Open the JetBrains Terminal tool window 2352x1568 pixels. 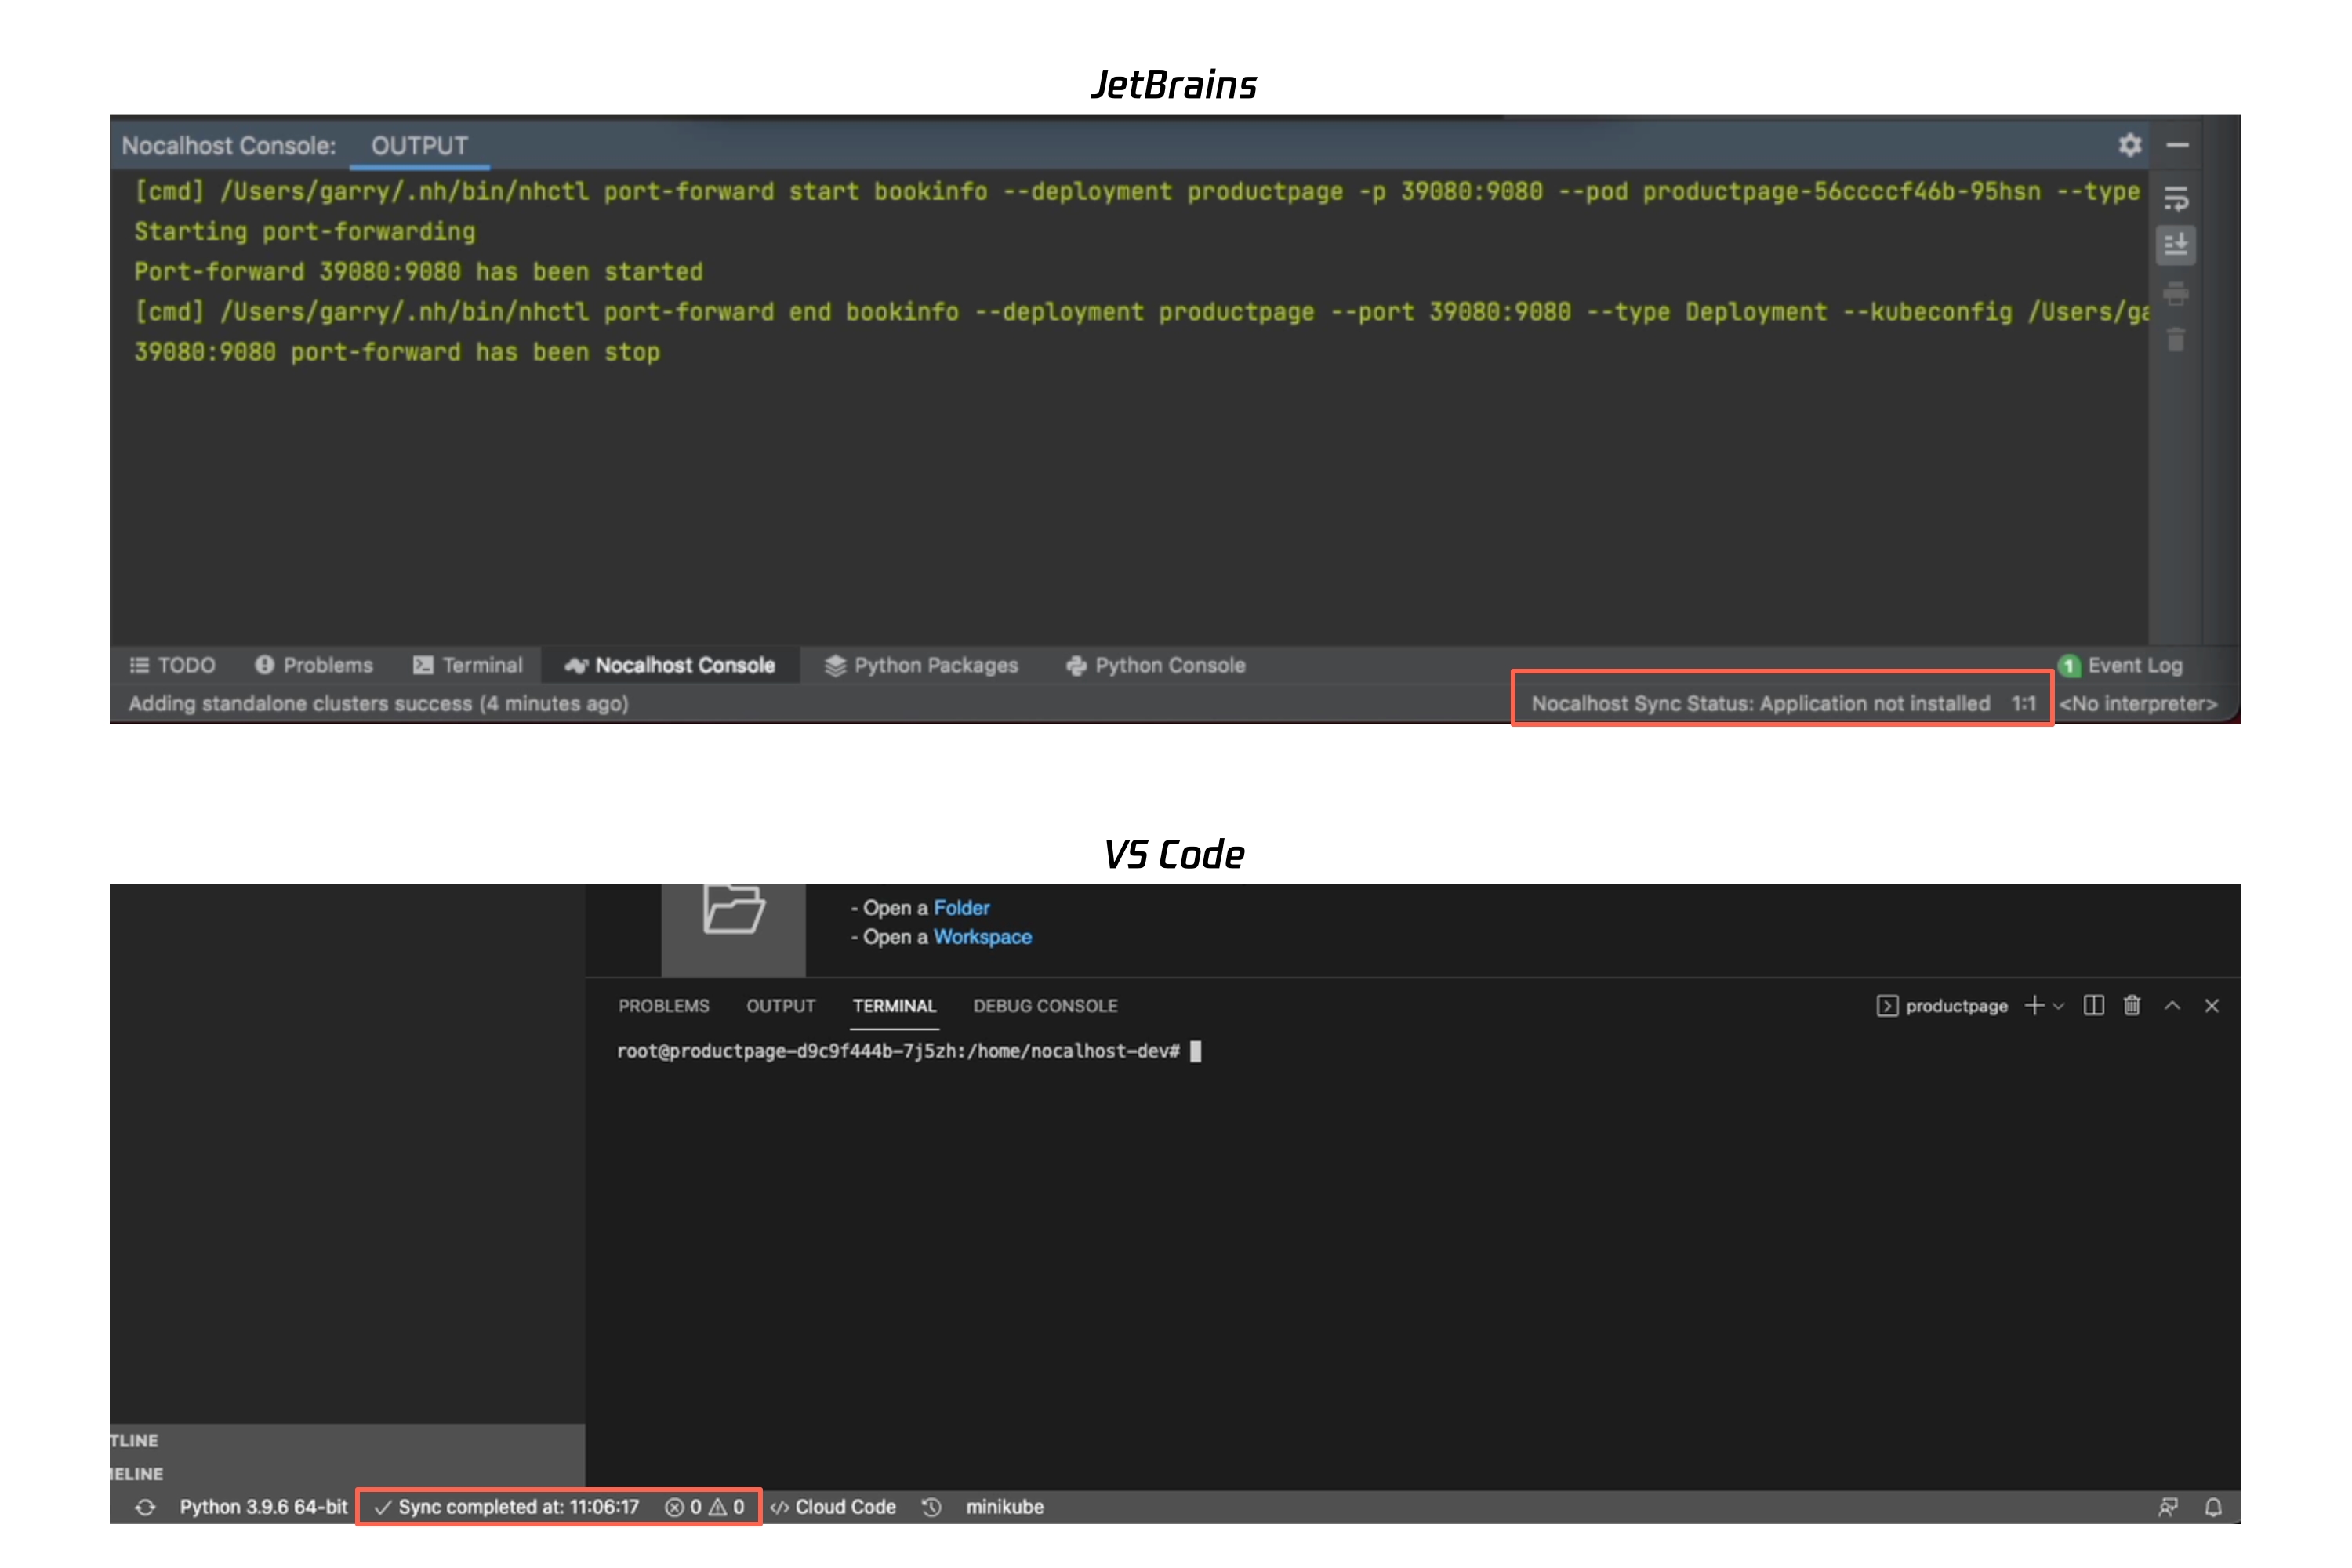pos(468,665)
